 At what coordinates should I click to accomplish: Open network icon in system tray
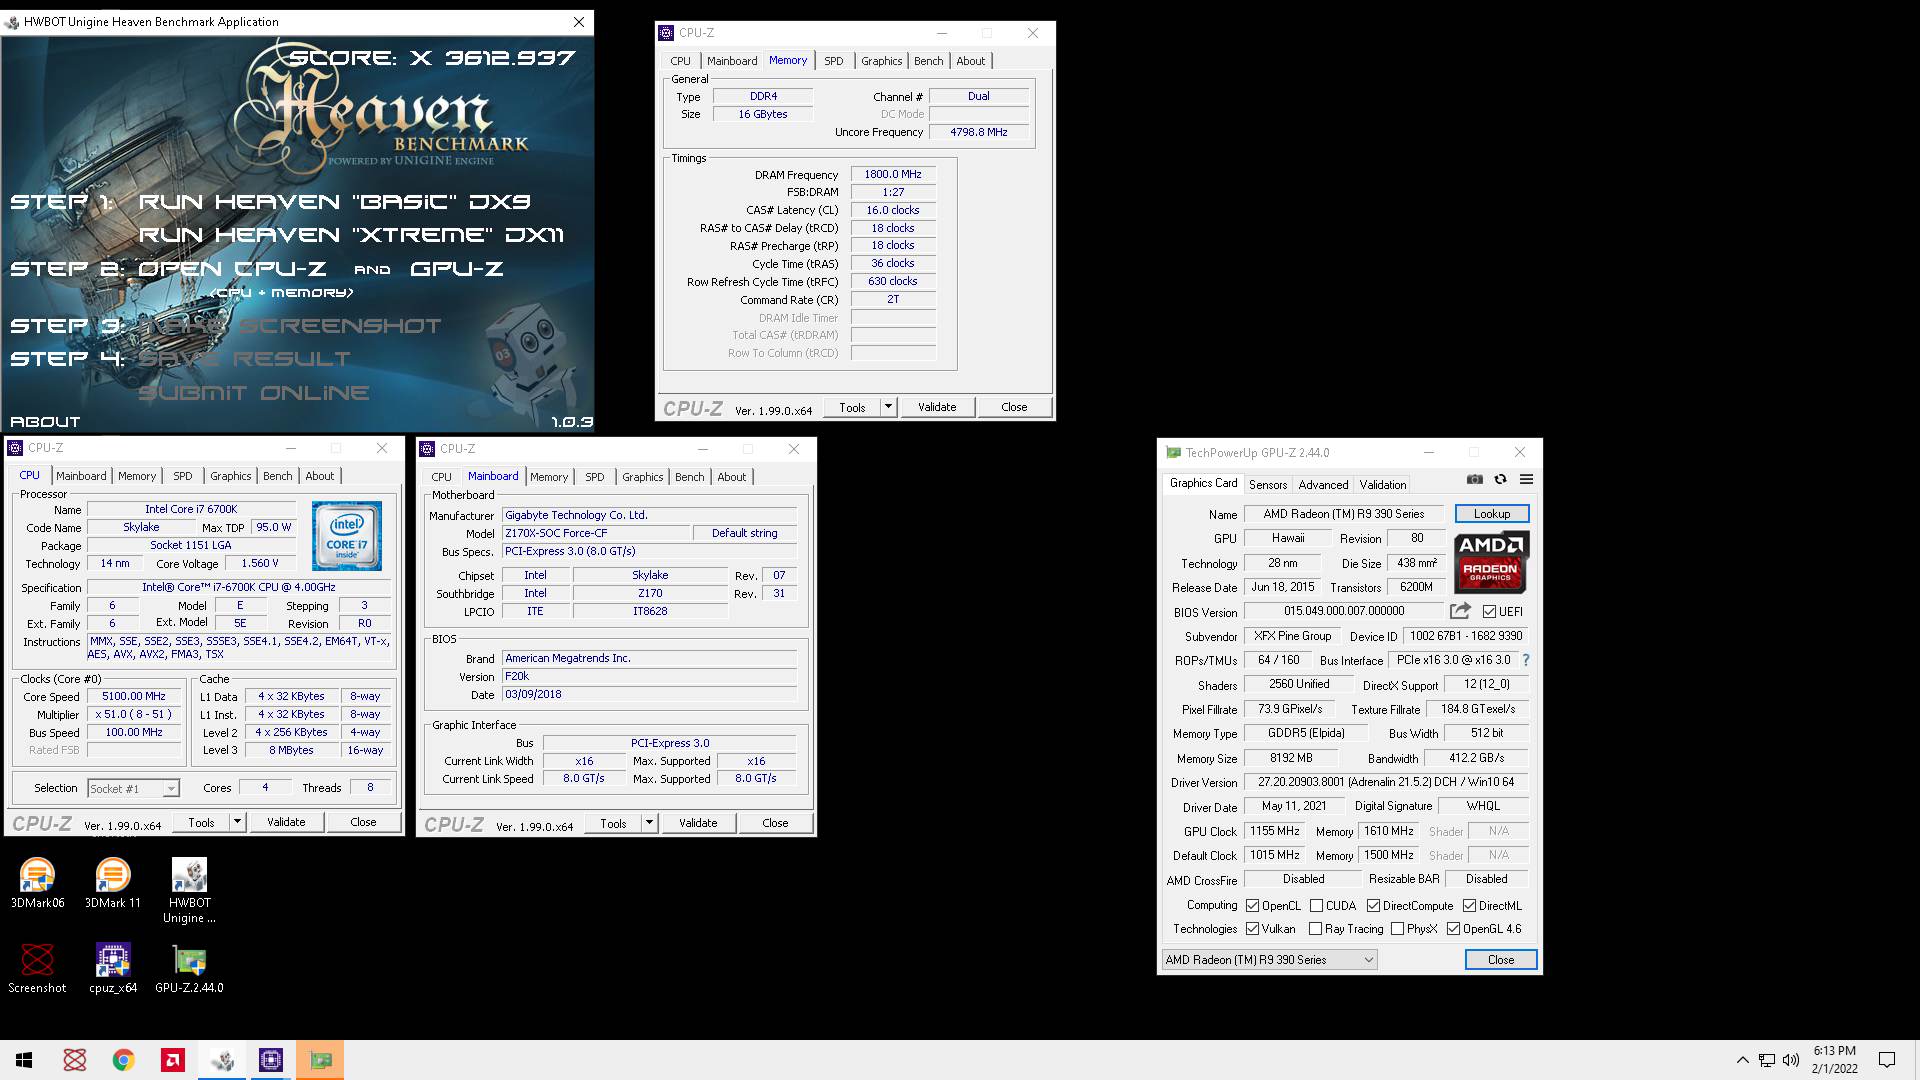click(x=1767, y=1060)
